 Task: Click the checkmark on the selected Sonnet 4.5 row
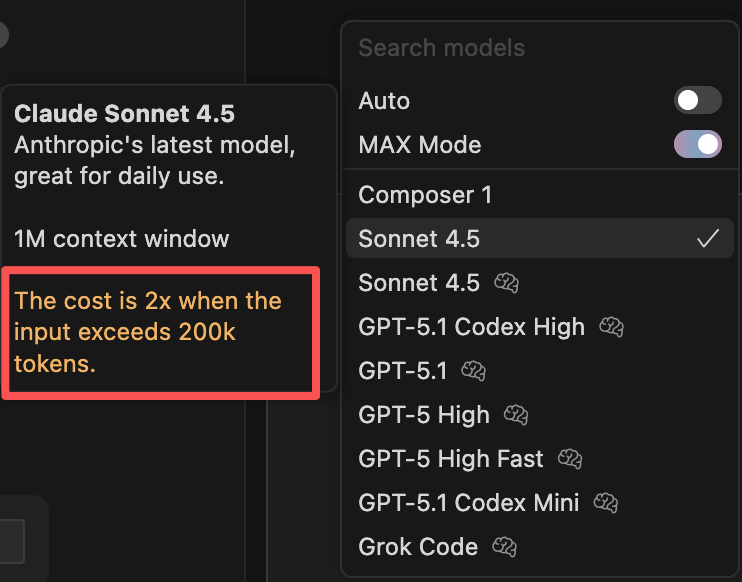click(x=708, y=238)
